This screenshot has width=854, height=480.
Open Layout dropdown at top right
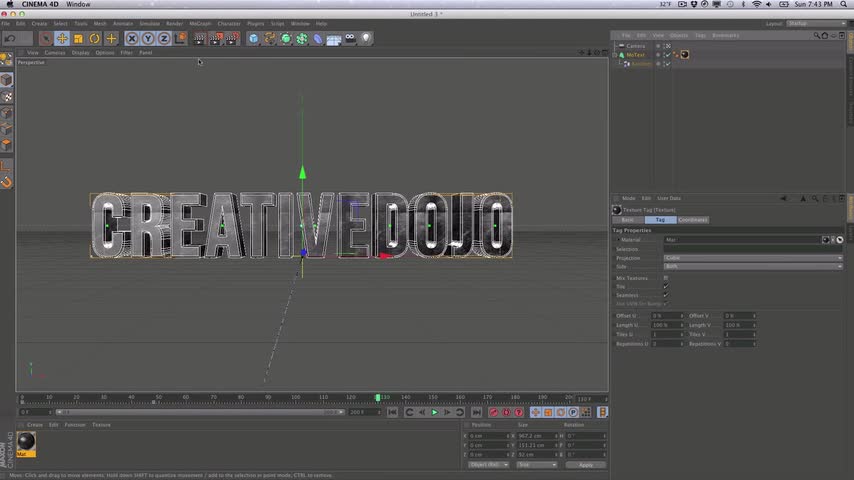[x=815, y=24]
